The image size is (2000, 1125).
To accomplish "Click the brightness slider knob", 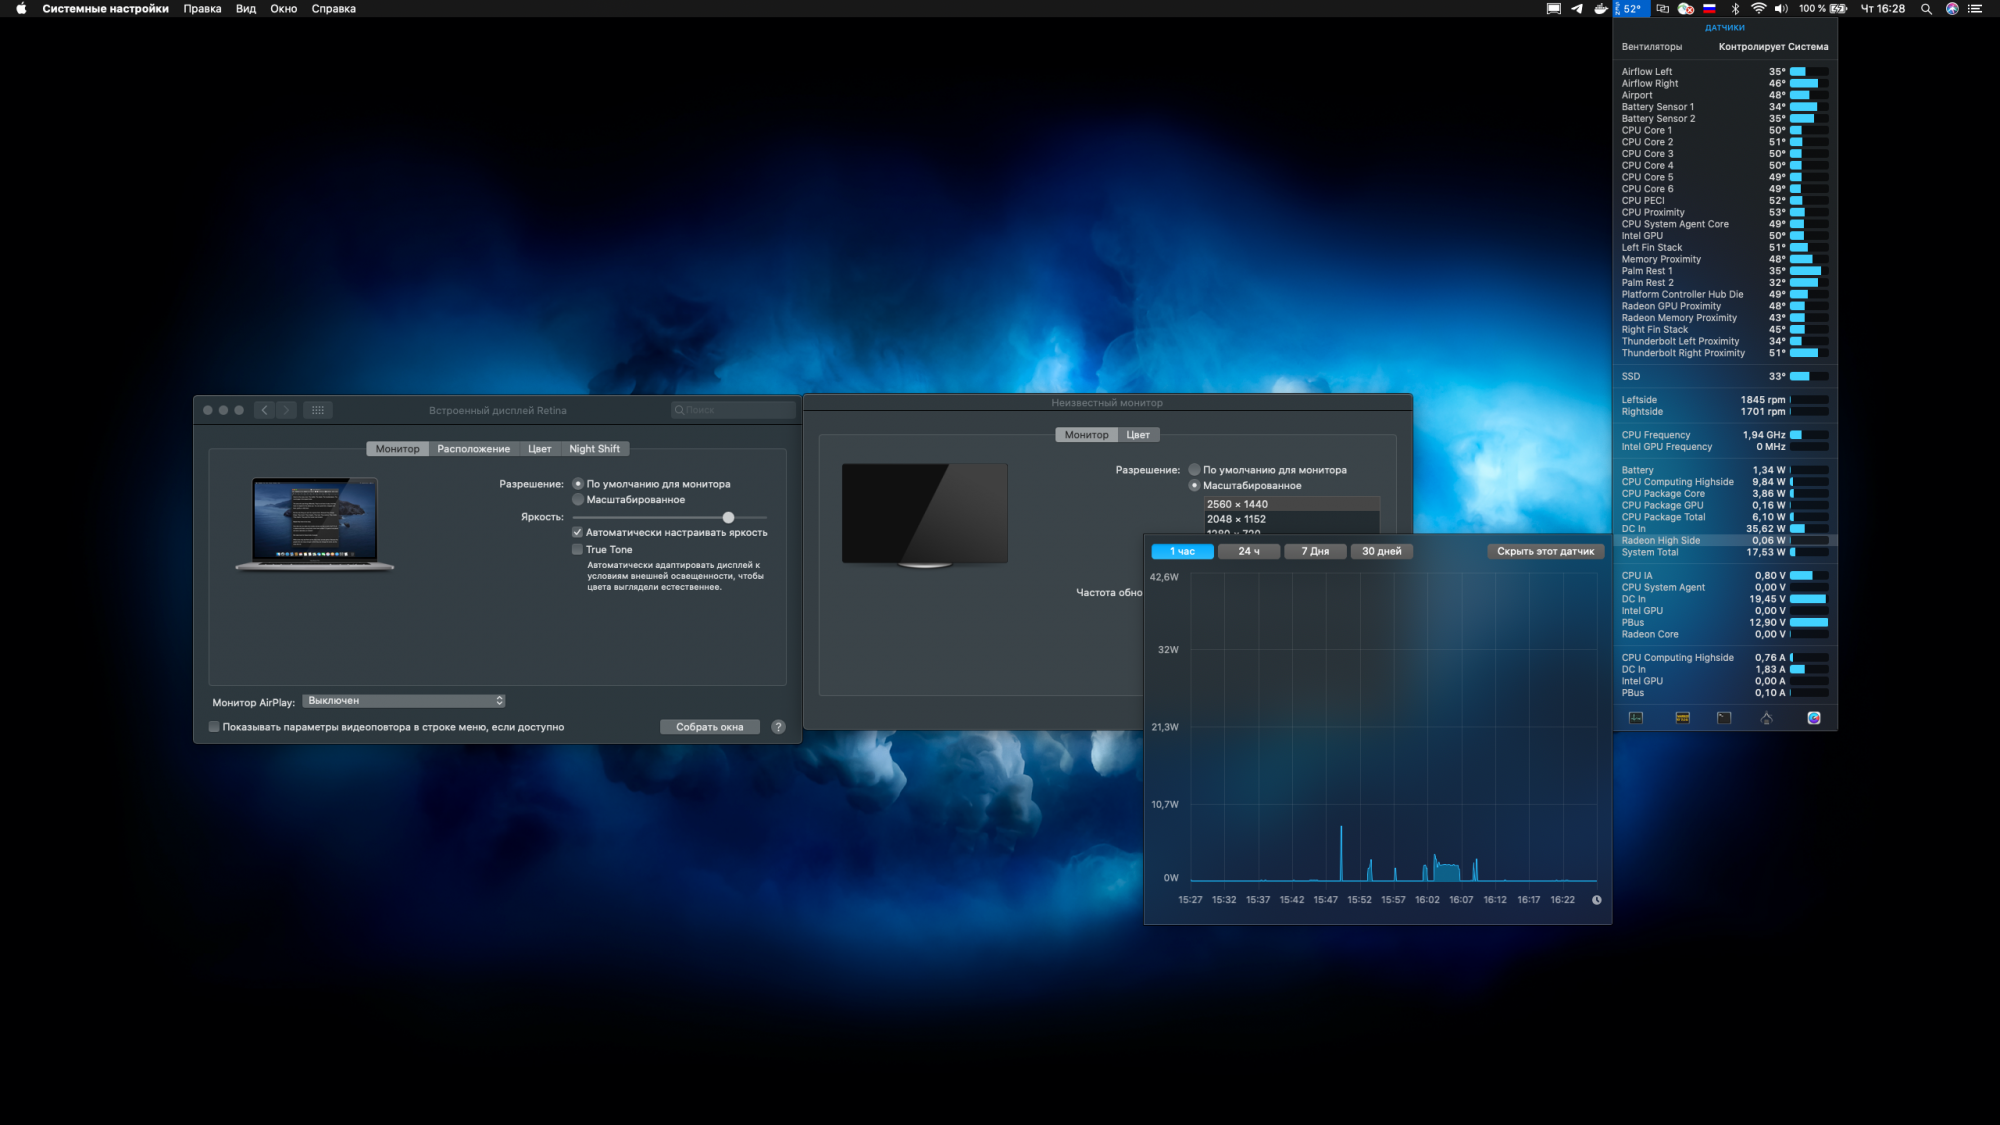I will 728,518.
